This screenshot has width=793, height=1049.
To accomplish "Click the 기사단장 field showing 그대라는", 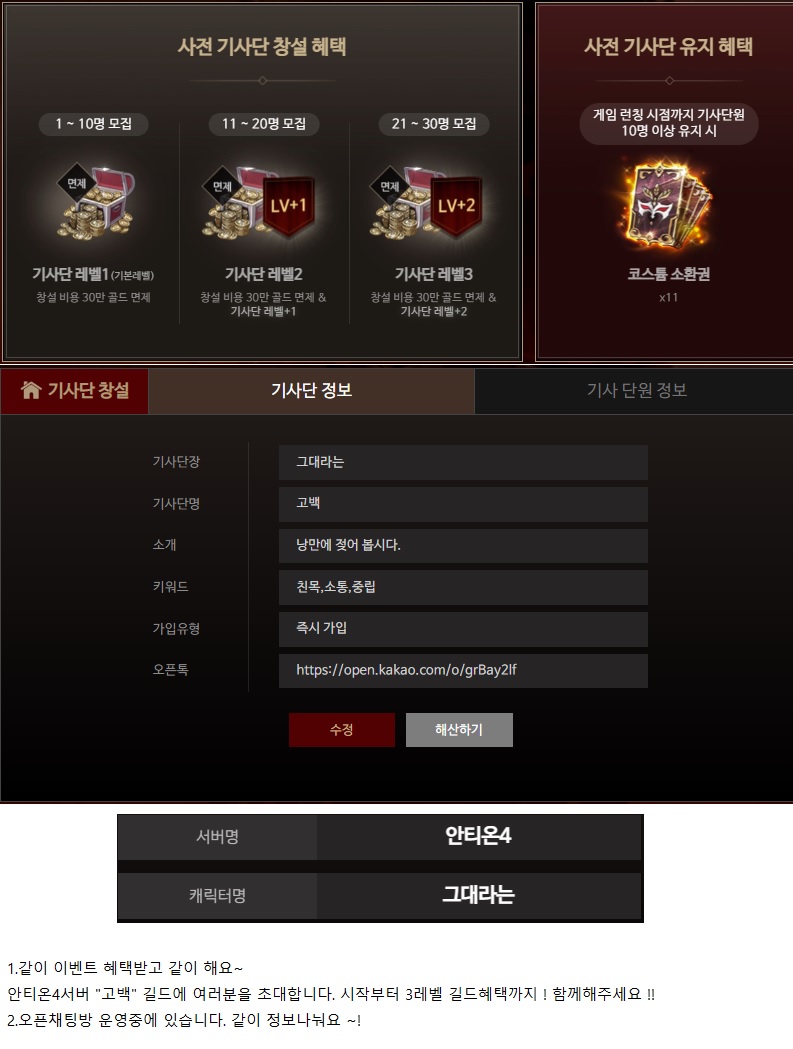I will pyautogui.click(x=463, y=462).
